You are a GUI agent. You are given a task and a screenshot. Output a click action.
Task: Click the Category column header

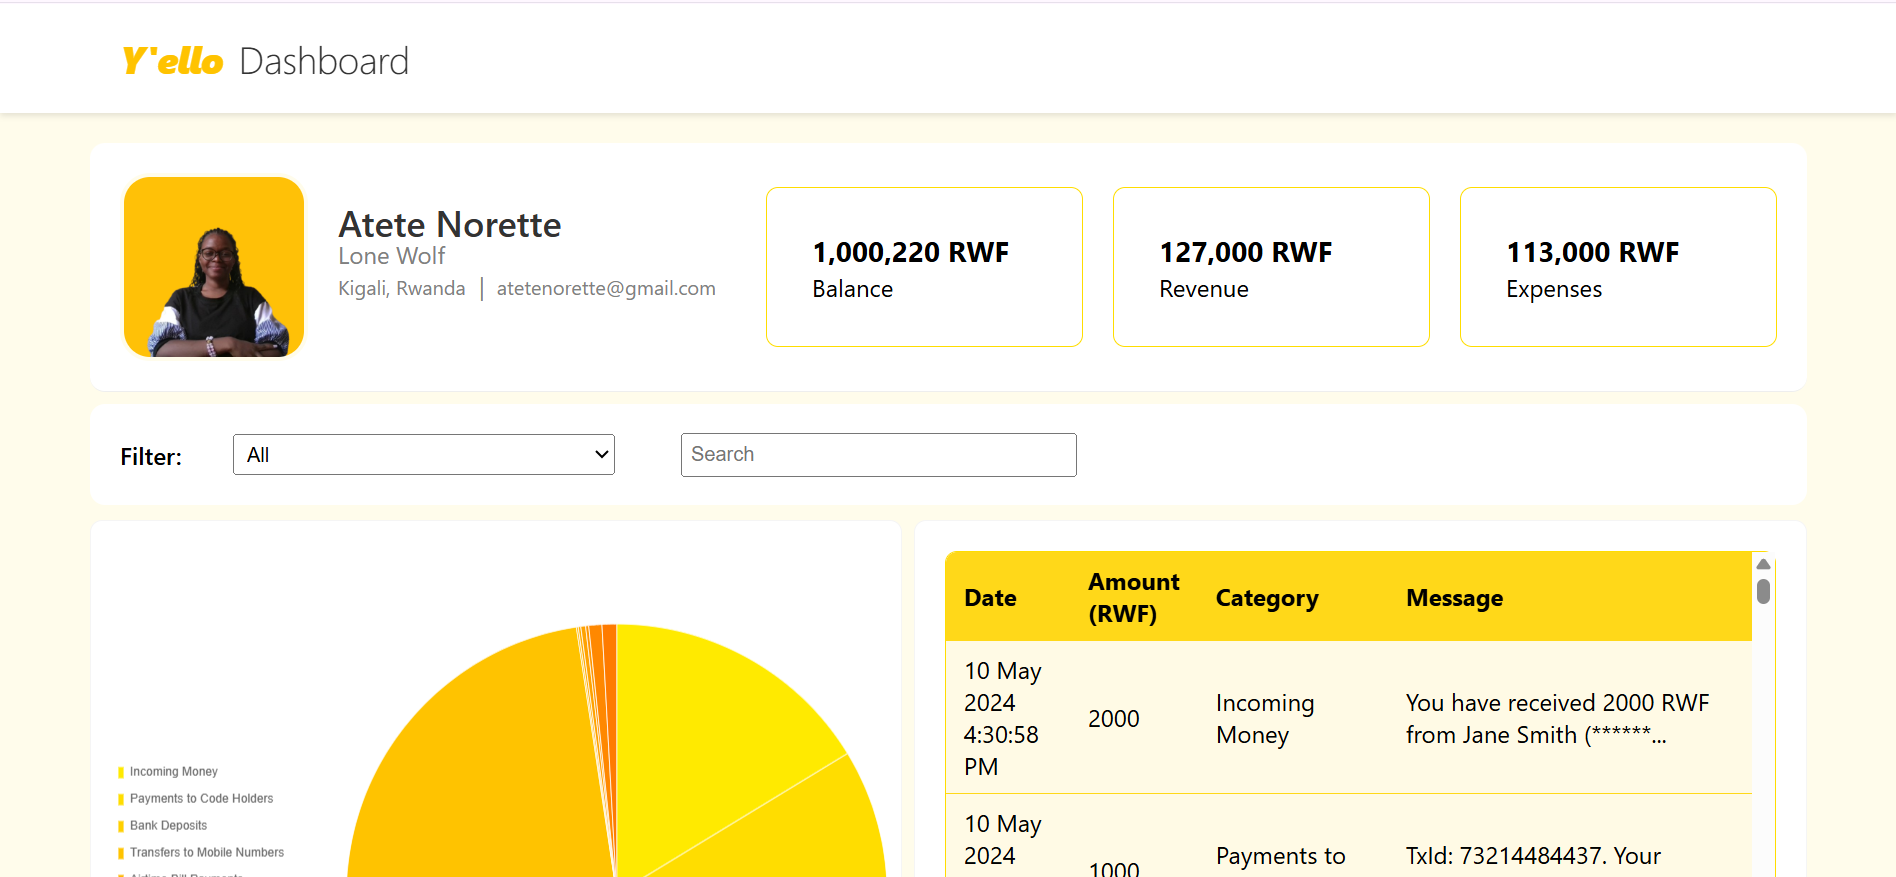point(1266,598)
